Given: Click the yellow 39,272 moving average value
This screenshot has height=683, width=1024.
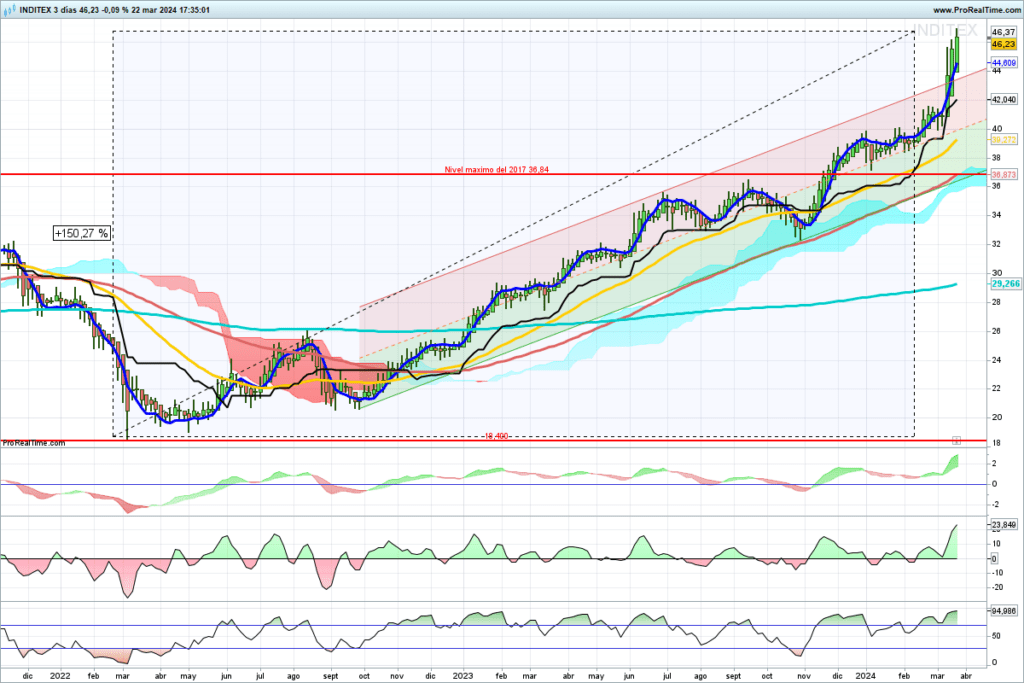Looking at the screenshot, I should tap(1004, 140).
